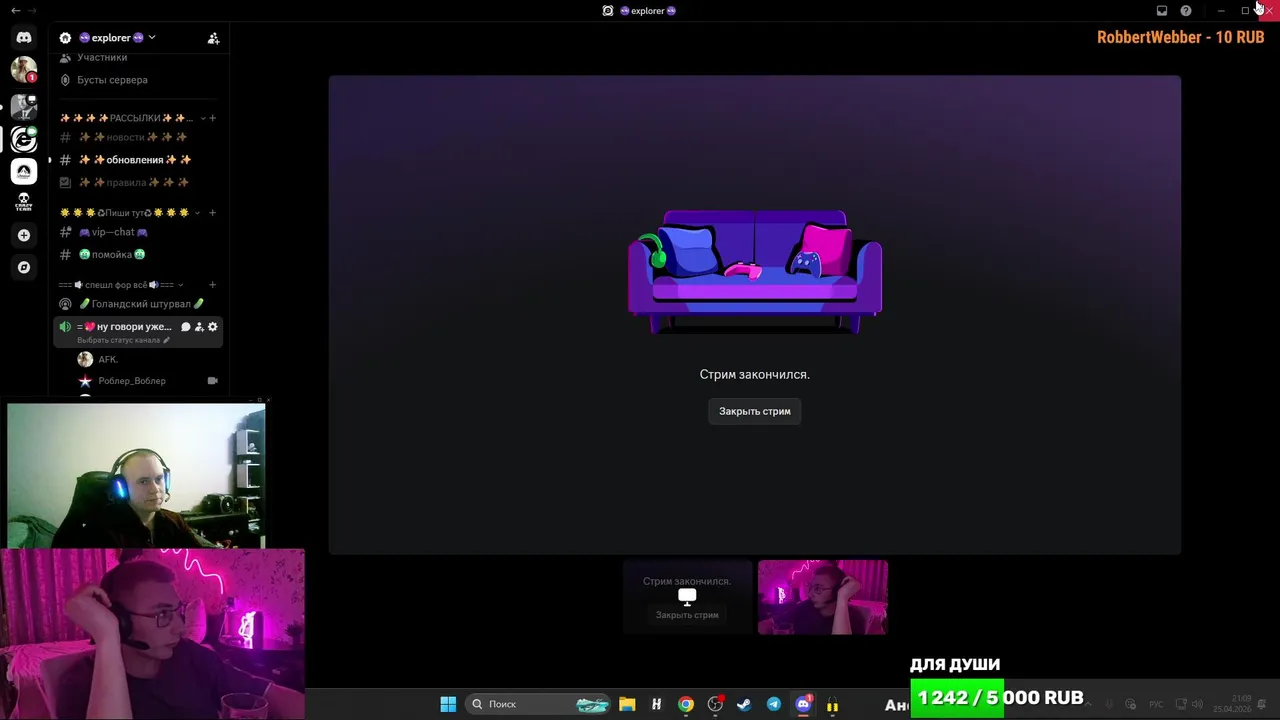
Task: Edit ну говори уже channel settings gear
Action: click(x=212, y=327)
